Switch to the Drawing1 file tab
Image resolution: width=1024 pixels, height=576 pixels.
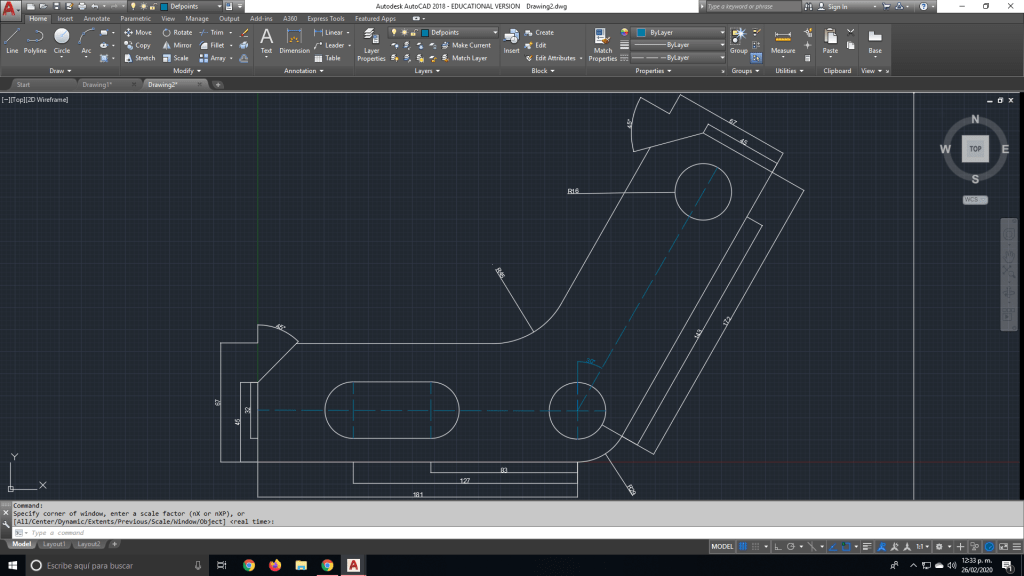coord(98,85)
